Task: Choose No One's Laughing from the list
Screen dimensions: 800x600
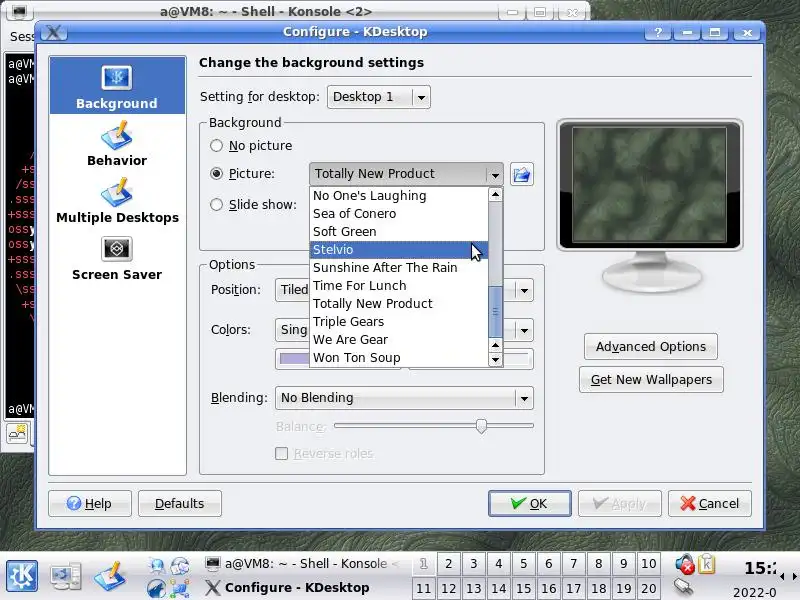Action: coord(399,196)
